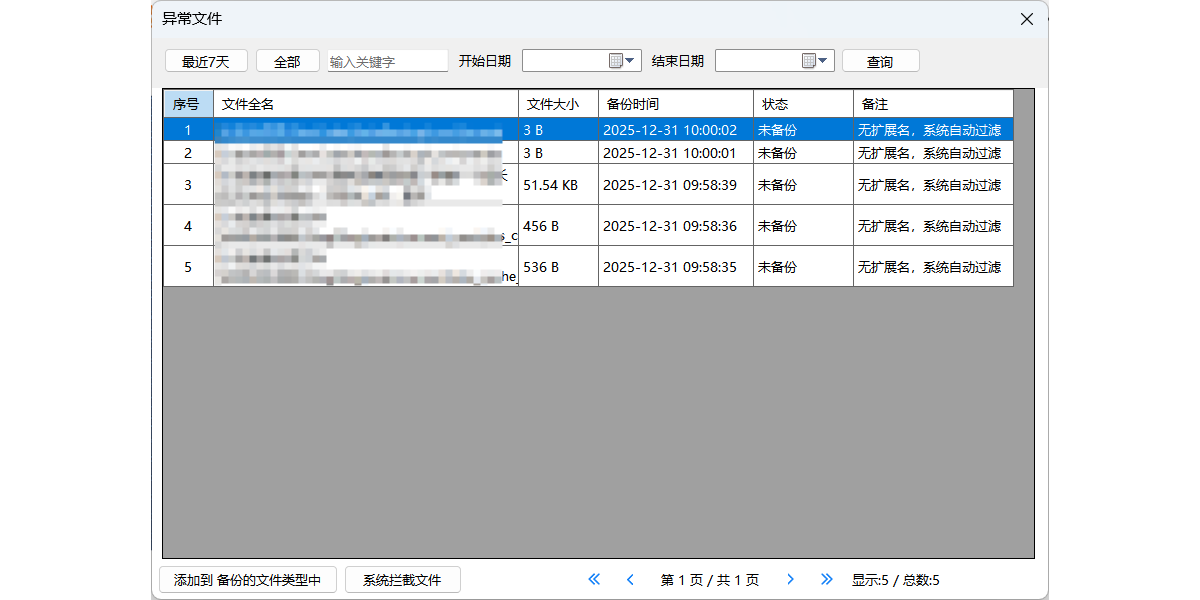
Task: Go to the next page arrow
Action: pos(790,579)
